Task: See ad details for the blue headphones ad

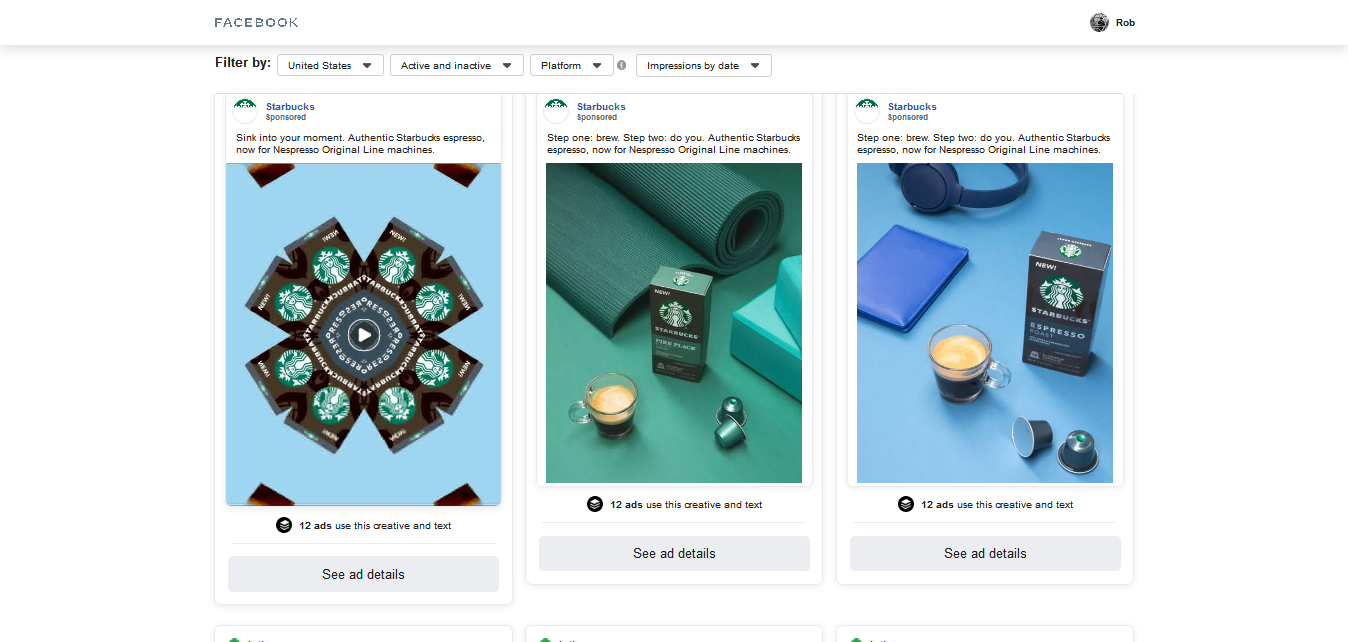Action: coord(985,553)
